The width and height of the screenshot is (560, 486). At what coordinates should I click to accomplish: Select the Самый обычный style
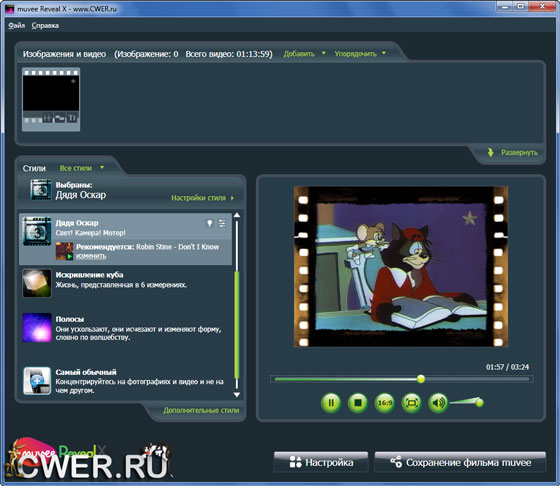pos(125,381)
